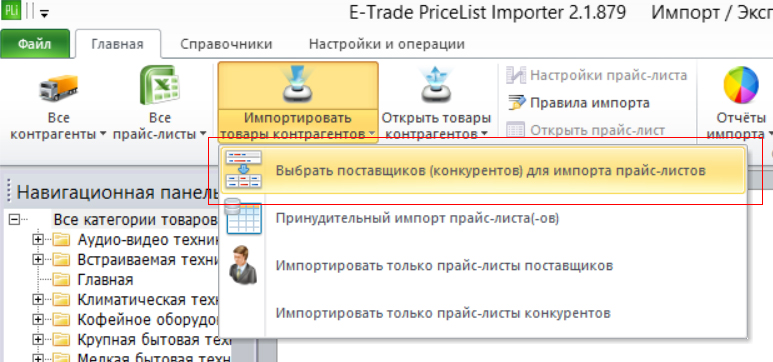Click the truck icon for Все контрагенты
The image size is (773, 362).
(x=59, y=88)
